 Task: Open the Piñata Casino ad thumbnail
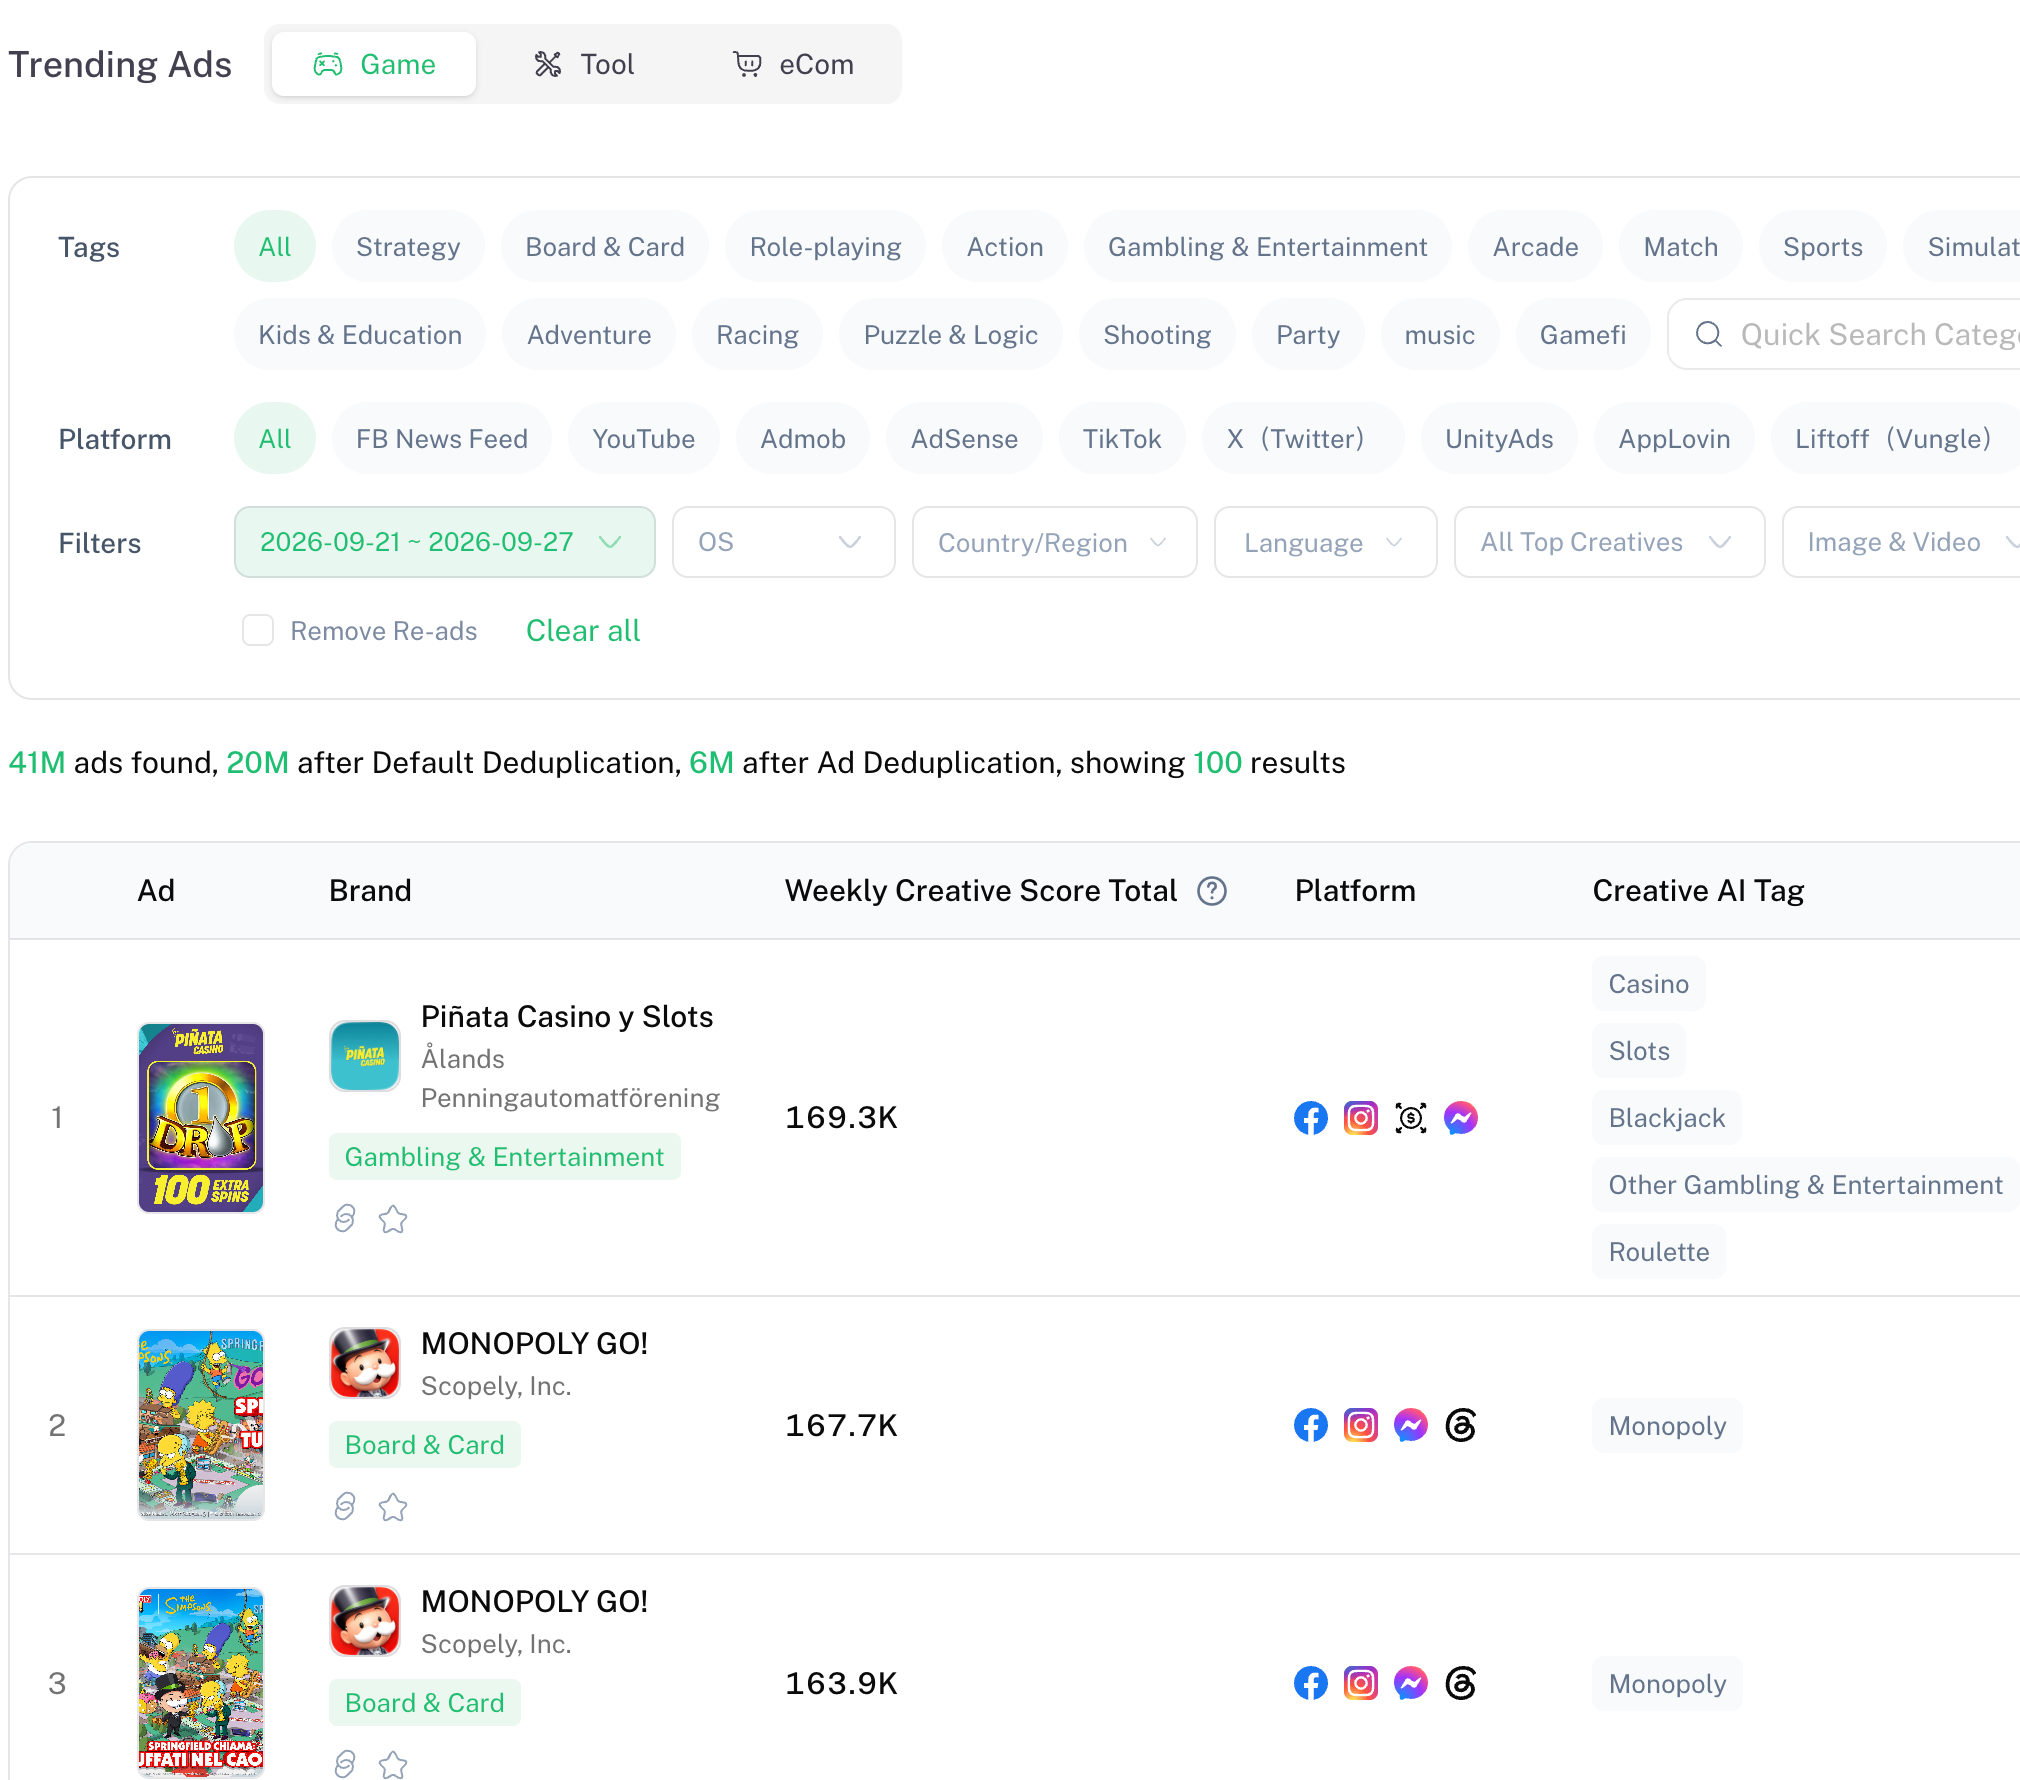(x=200, y=1117)
